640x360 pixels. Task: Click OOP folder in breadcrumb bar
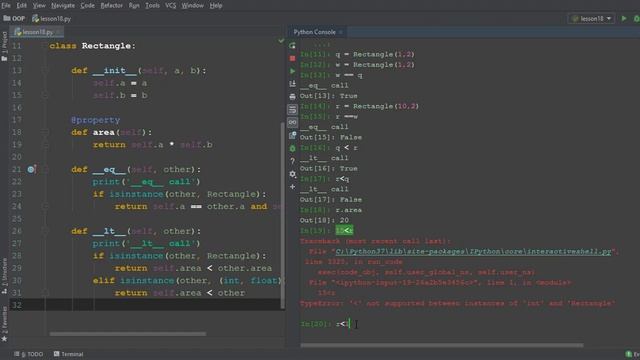[x=14, y=18]
